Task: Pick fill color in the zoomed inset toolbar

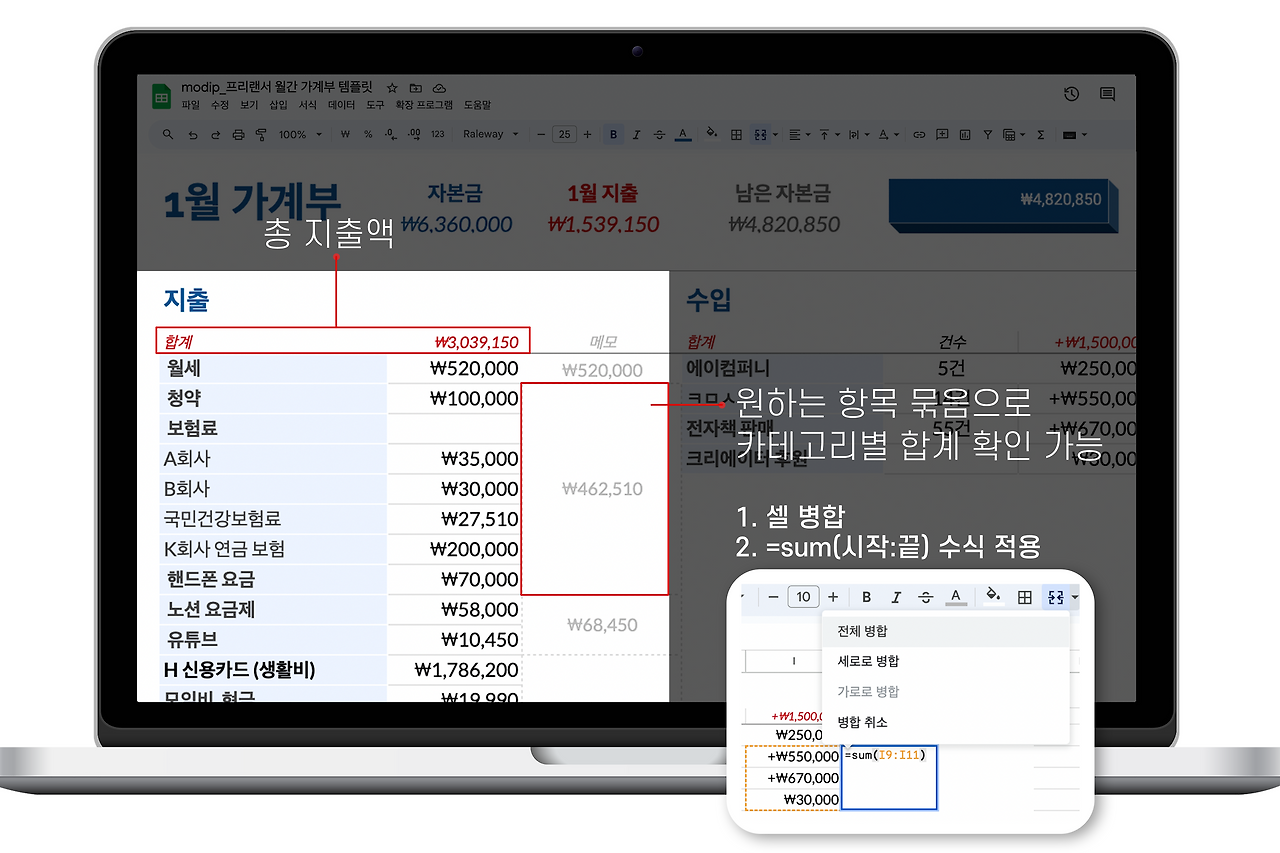Action: pyautogui.click(x=992, y=596)
